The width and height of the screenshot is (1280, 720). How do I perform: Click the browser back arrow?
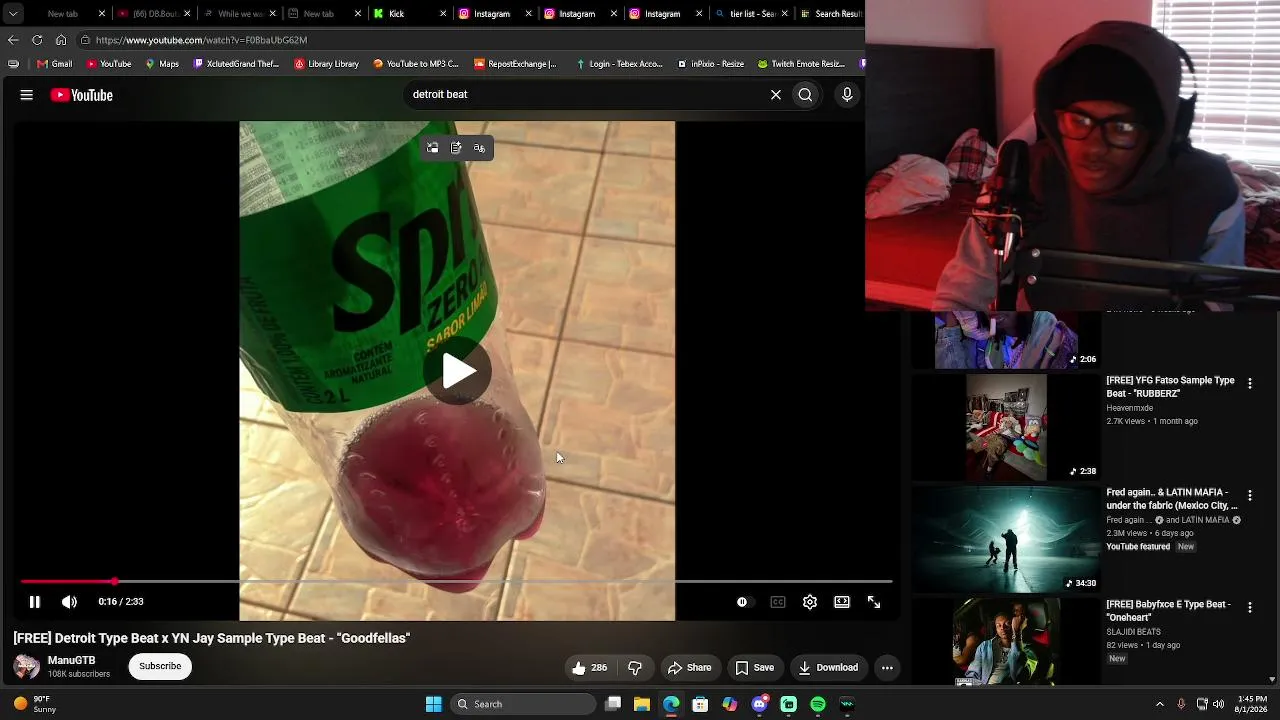tap(13, 40)
